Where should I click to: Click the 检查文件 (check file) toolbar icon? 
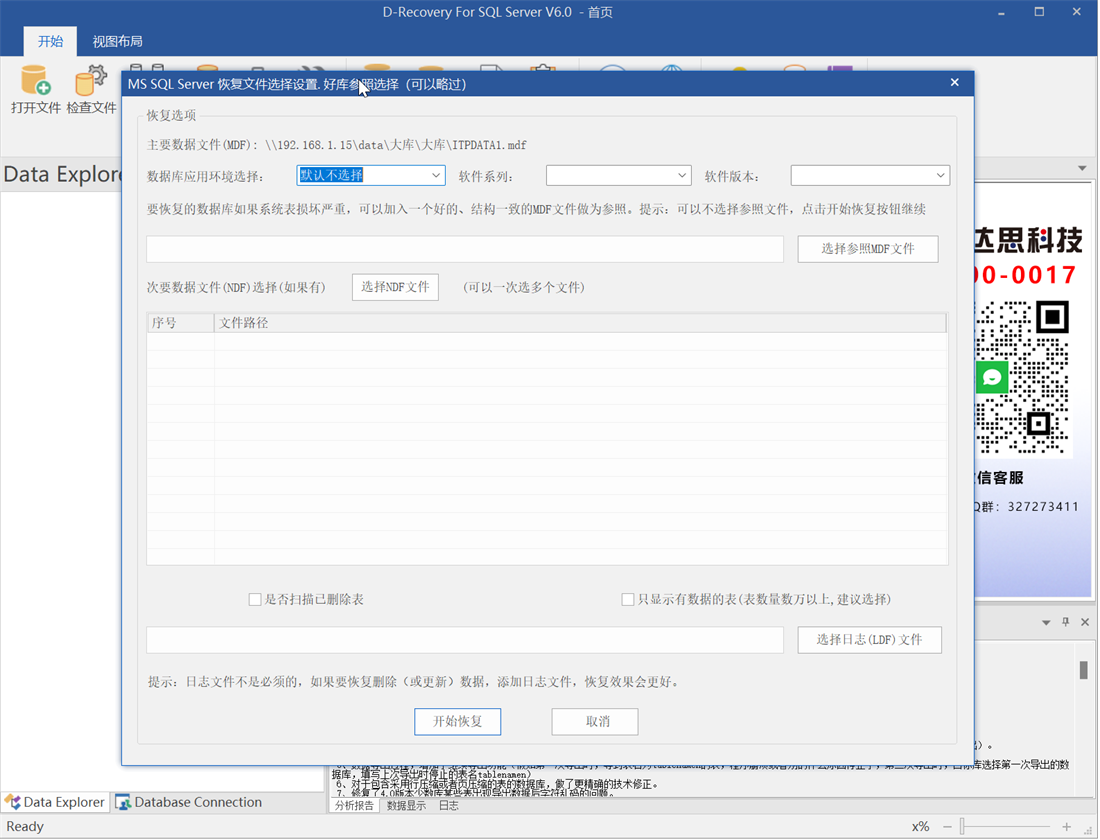(91, 81)
